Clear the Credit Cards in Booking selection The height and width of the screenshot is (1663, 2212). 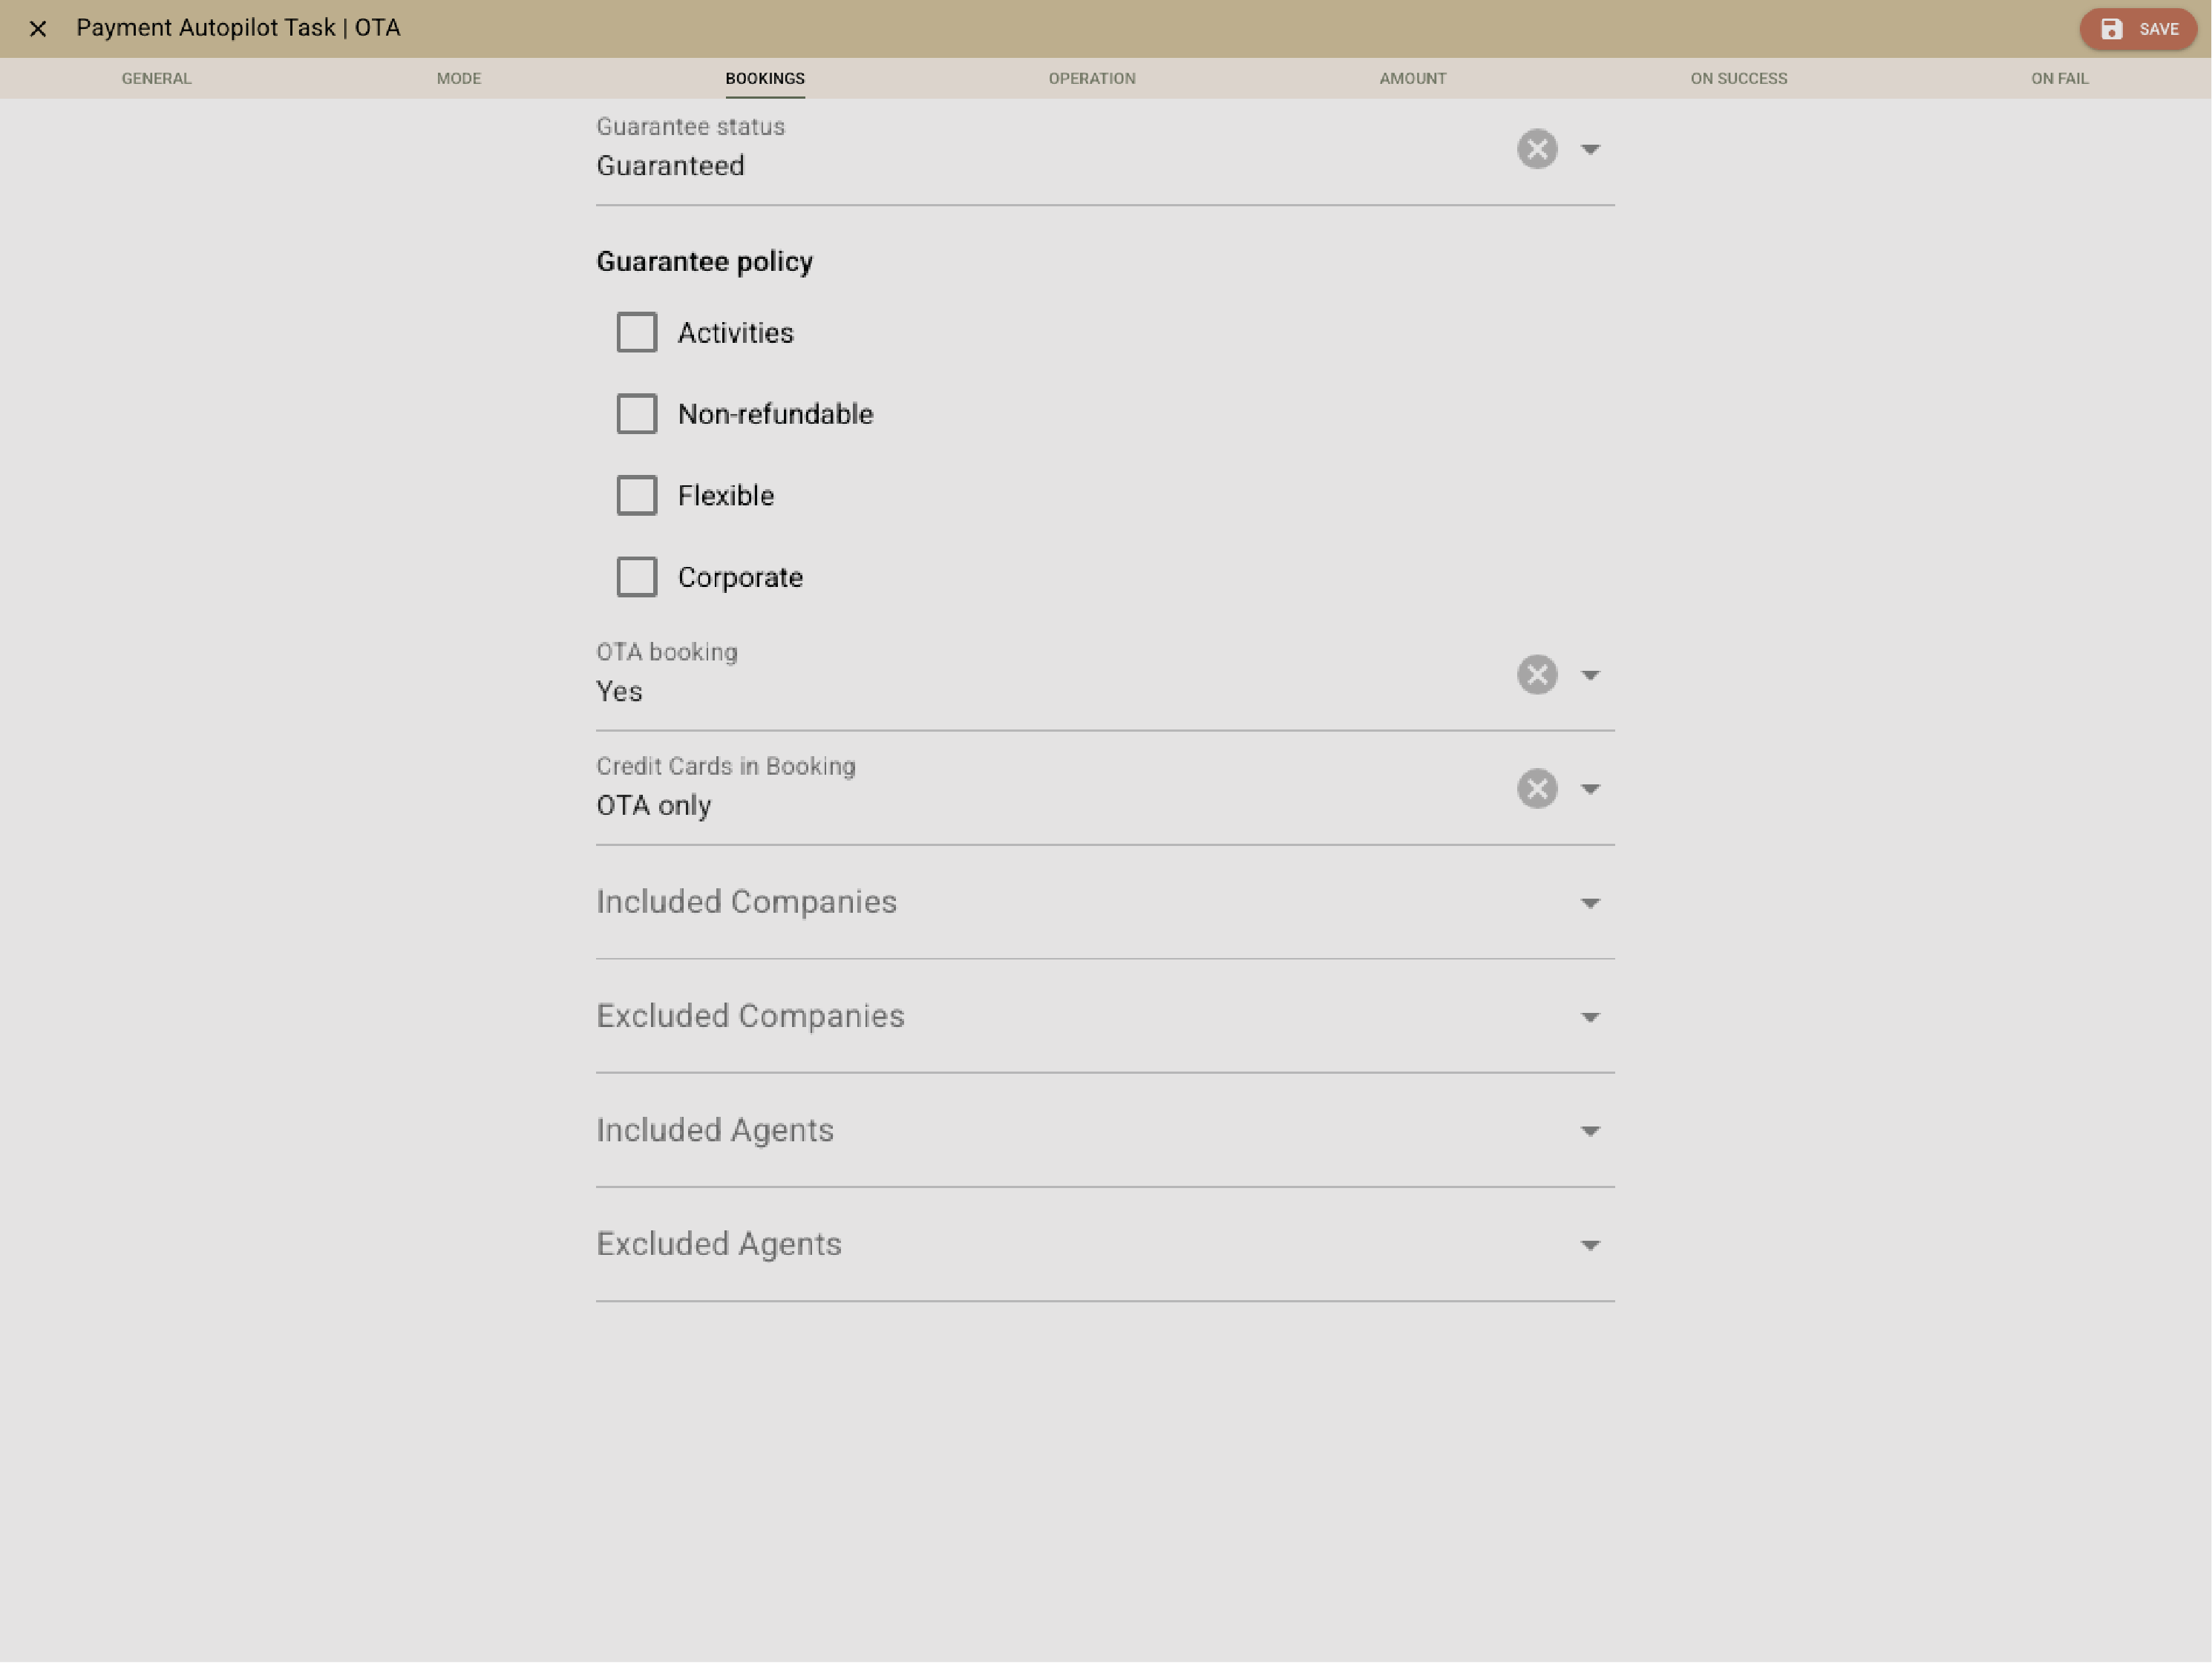[1537, 788]
